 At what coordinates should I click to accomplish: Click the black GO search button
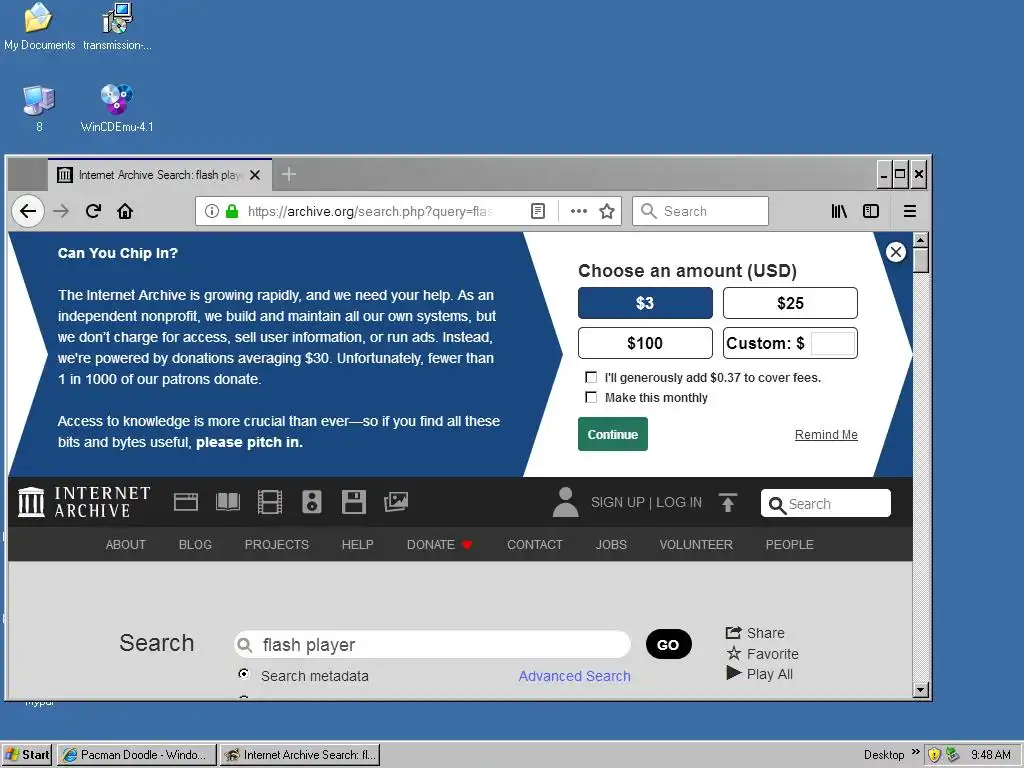[668, 645]
